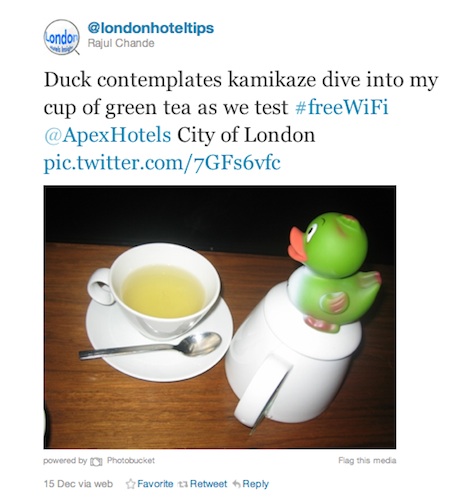Click the Rajul Chande display name

tap(121, 43)
